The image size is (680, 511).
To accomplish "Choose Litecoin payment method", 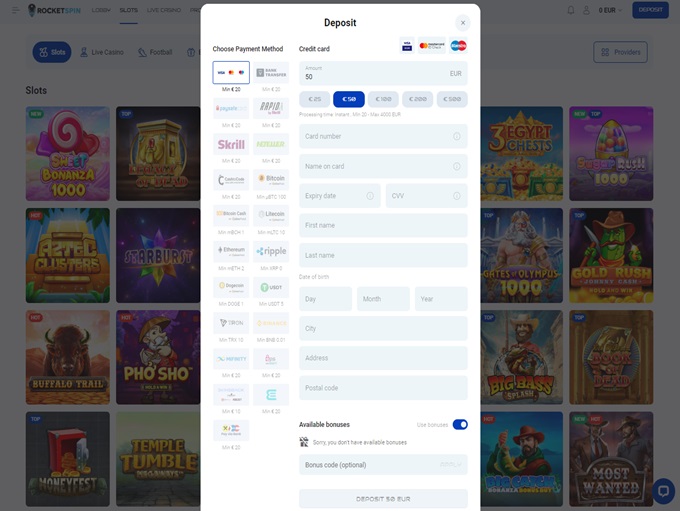I will tap(271, 215).
